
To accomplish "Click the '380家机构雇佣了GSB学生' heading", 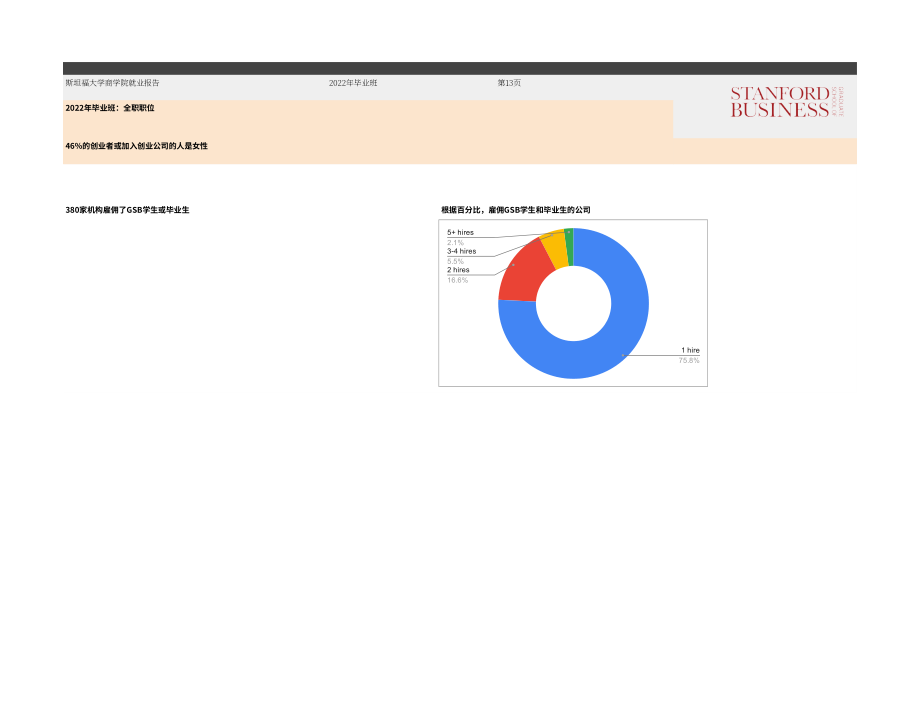I will click(x=127, y=210).
